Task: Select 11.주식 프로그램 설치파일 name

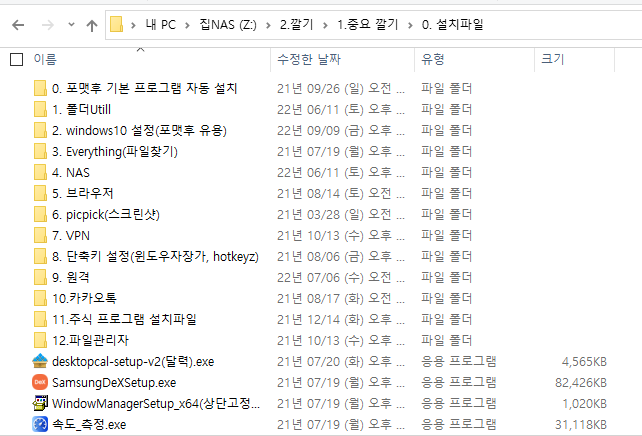Action: tap(124, 319)
